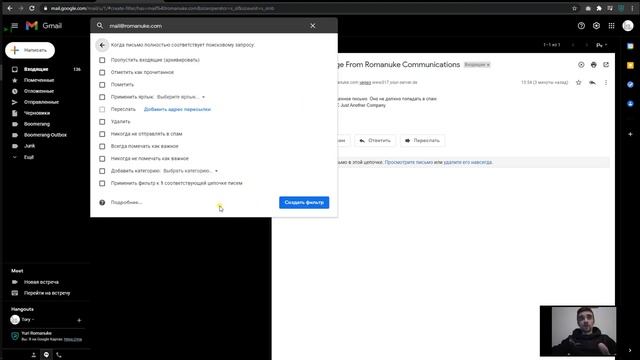Click the browser reload button
This screenshot has width=640, height=360.
[x=32, y=8]
